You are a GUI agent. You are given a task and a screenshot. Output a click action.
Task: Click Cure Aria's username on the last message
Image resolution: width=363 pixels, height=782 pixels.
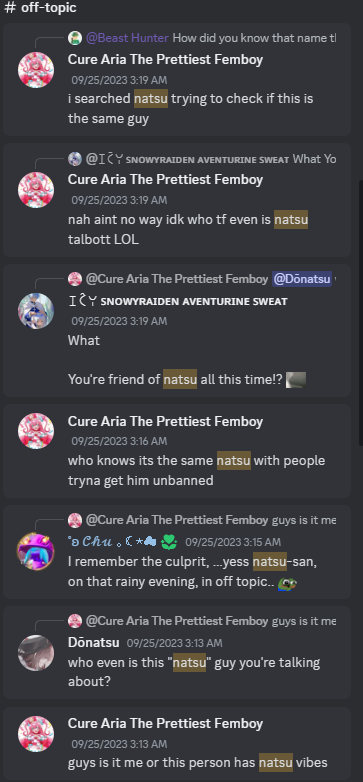point(166,723)
